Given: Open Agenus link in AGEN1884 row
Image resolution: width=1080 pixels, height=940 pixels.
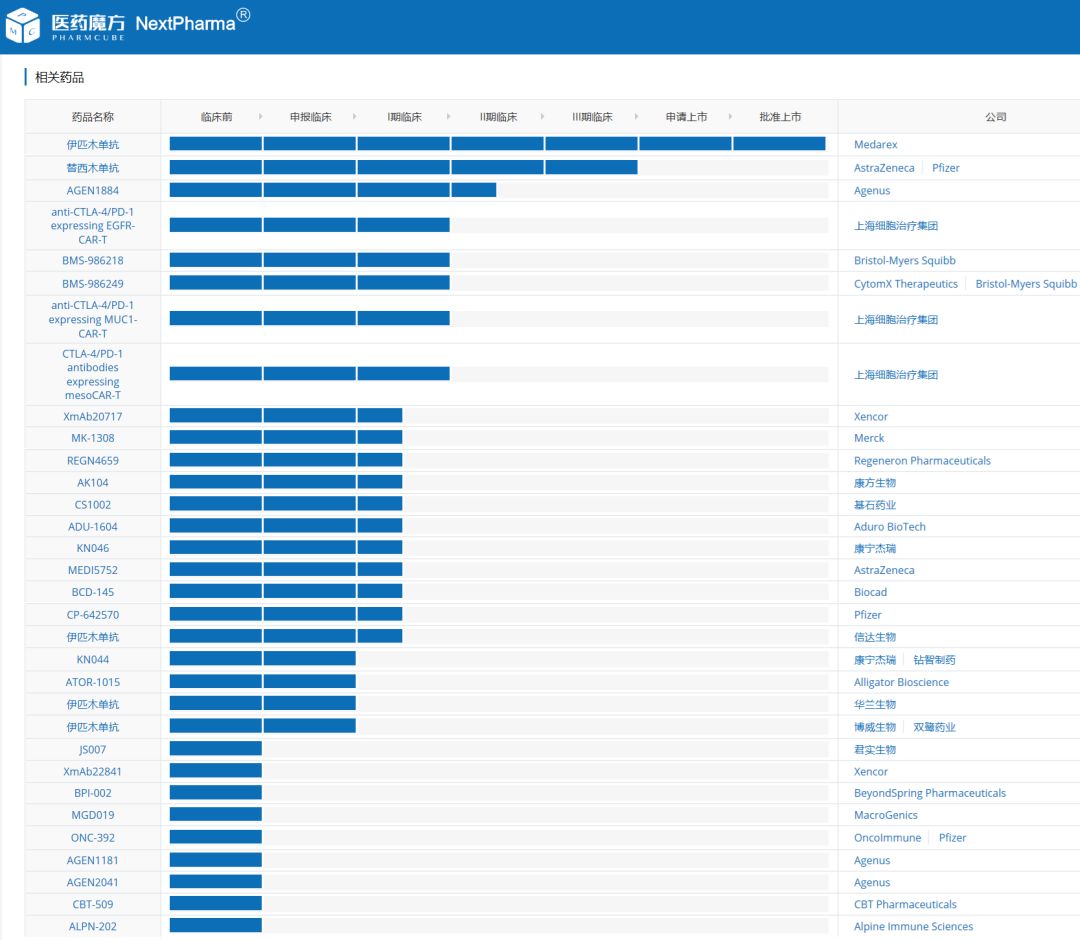Looking at the screenshot, I should coord(872,191).
